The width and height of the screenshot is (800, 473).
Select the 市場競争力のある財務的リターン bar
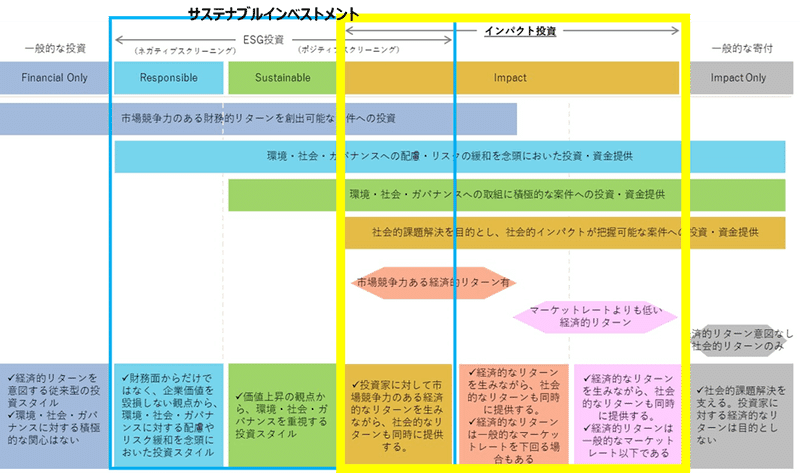258,119
